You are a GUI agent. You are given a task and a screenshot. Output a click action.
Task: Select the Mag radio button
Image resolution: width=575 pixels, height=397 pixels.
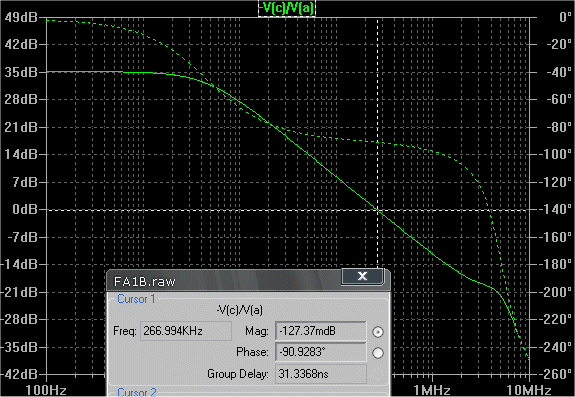378,332
